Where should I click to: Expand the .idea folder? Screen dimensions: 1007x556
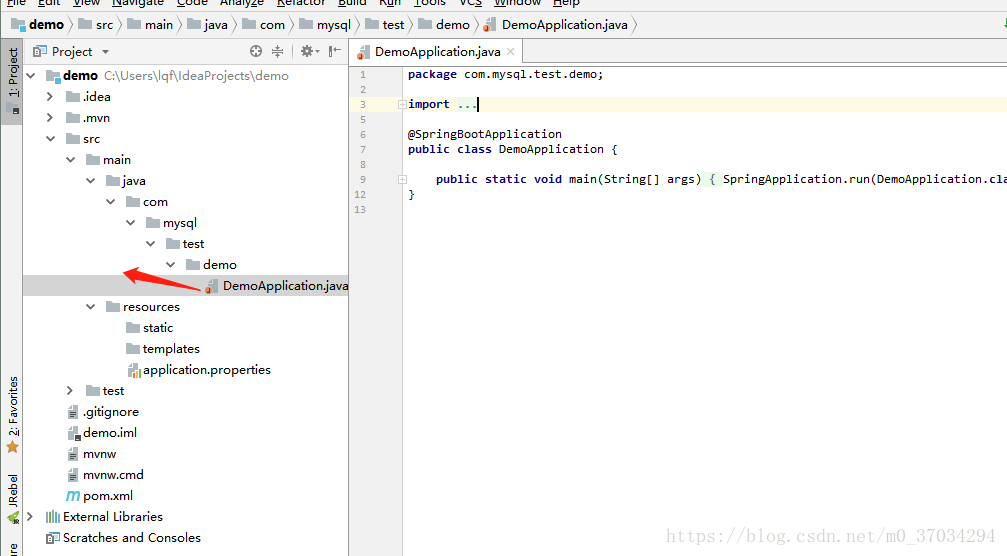[50, 97]
